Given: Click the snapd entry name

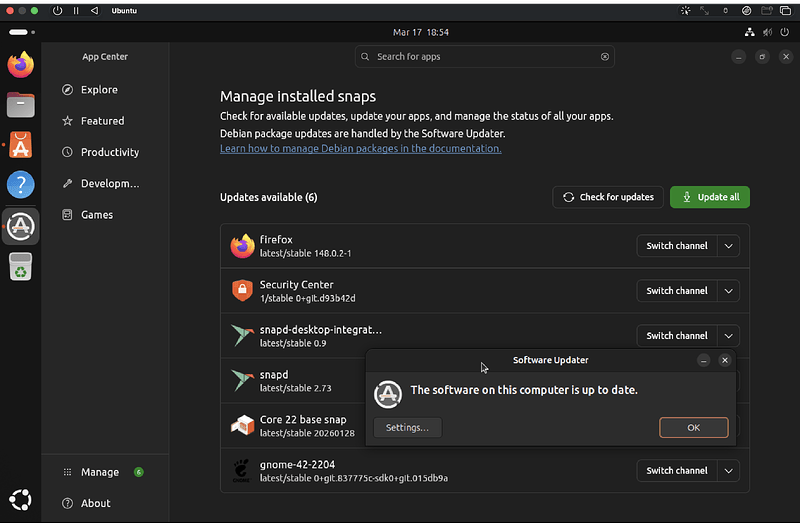Looking at the screenshot, I should click(274, 375).
